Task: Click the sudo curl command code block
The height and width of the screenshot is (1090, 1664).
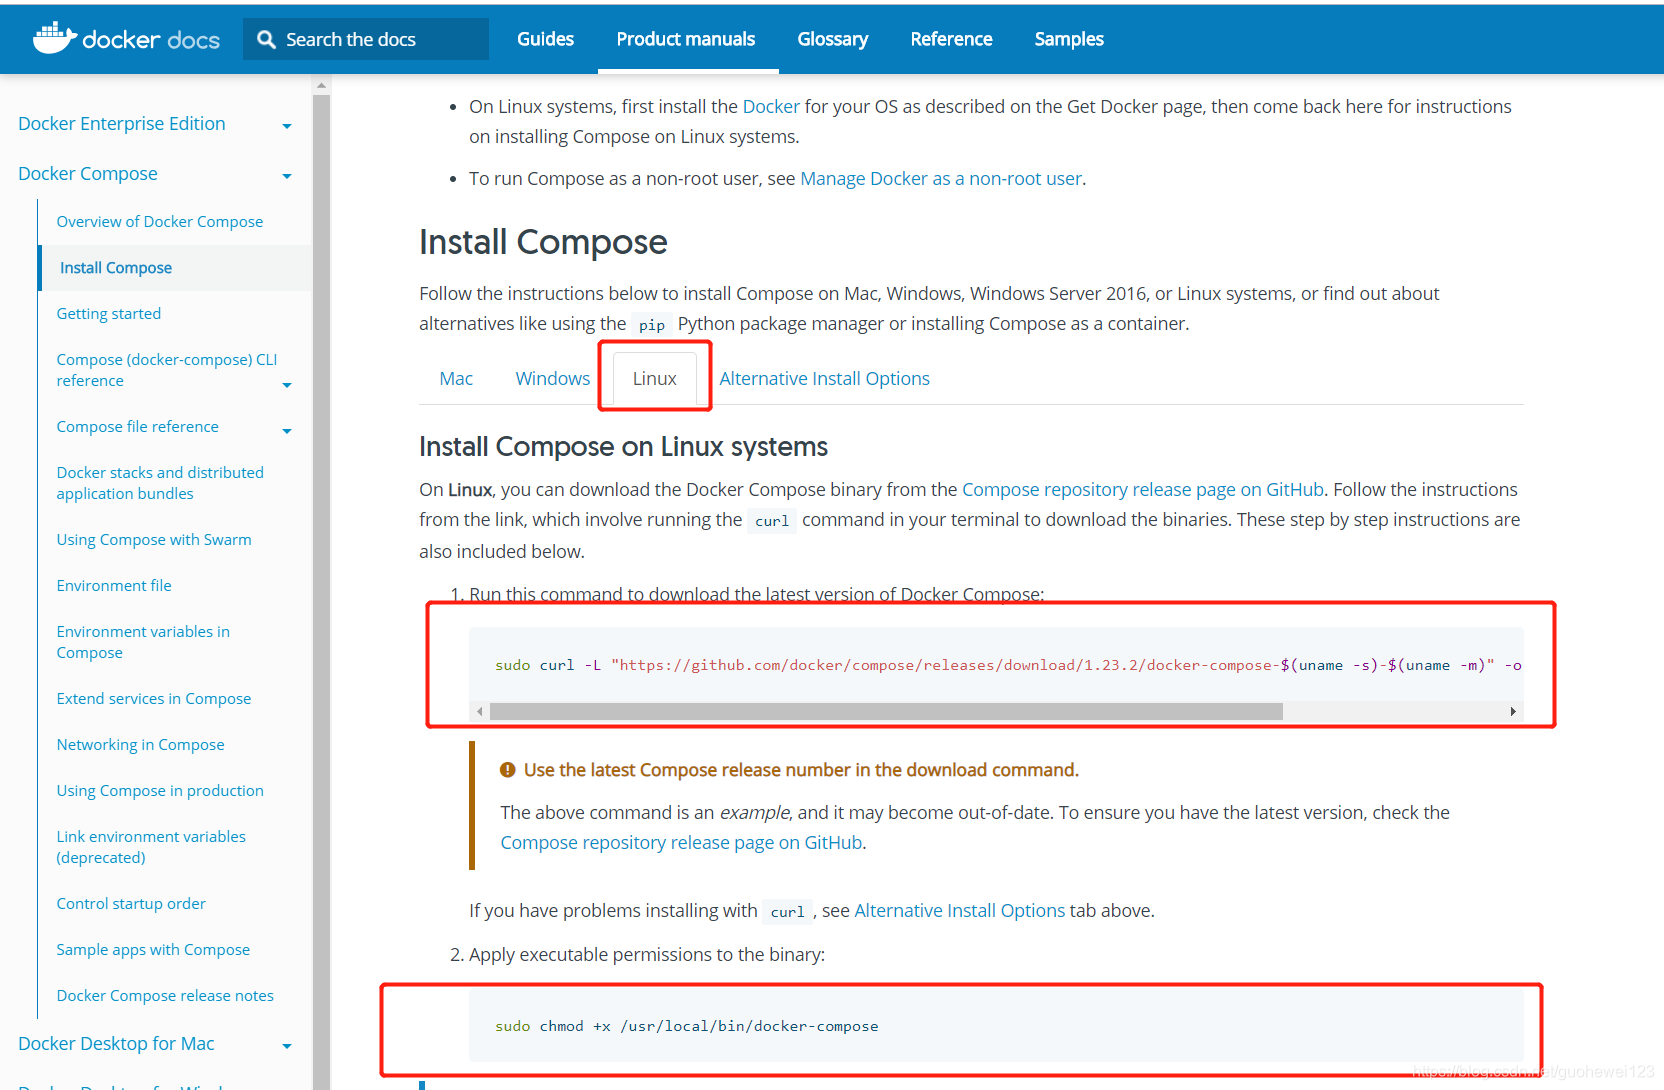Action: (996, 665)
